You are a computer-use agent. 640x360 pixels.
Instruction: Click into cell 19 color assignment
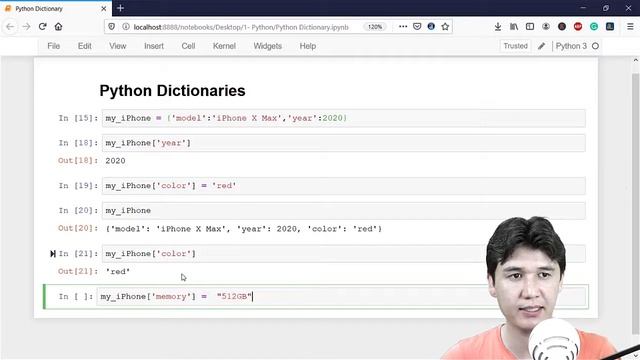[x=343, y=186]
